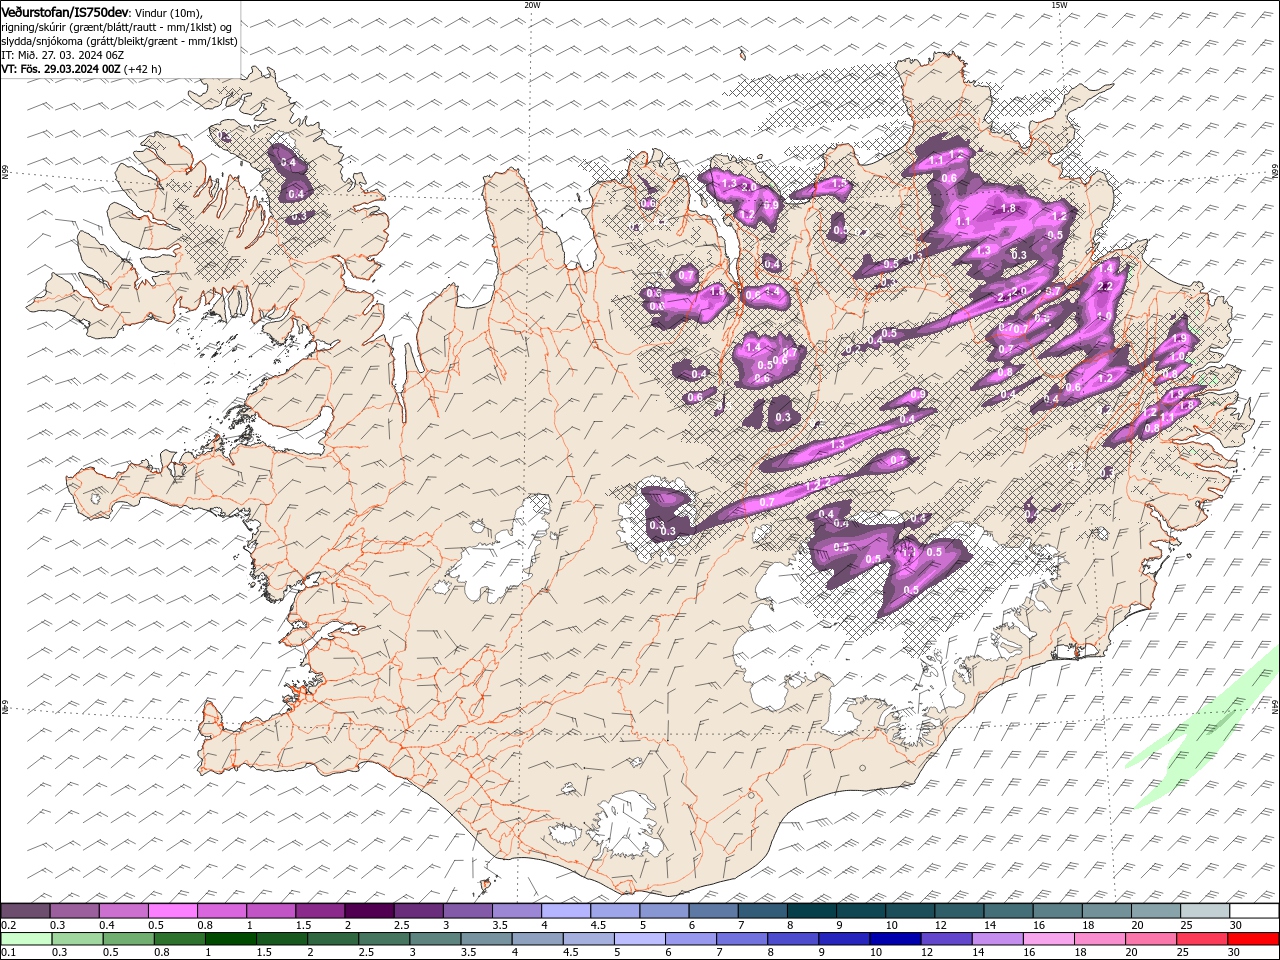Pick the light lavender 4 swatch in upper scale
The width and height of the screenshot is (1280, 960).
tap(567, 911)
